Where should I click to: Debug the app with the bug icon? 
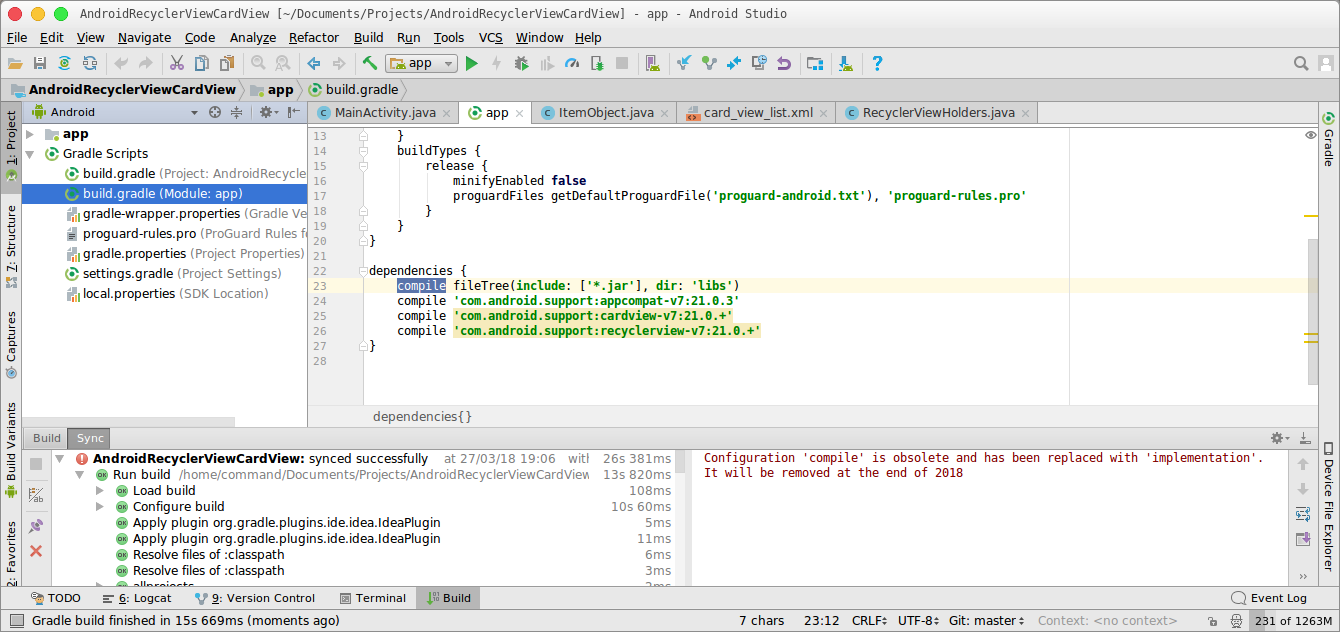tap(521, 62)
